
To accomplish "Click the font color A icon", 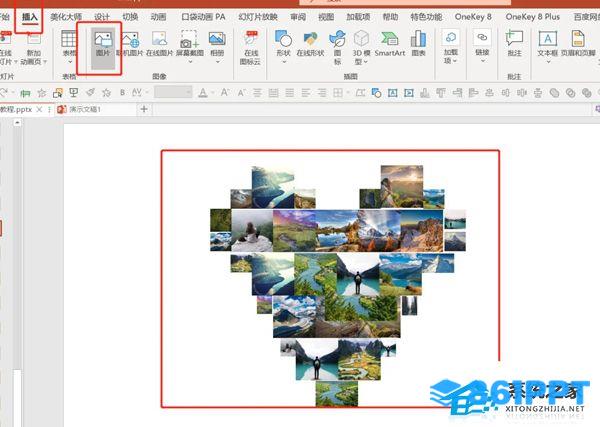I will point(203,92).
